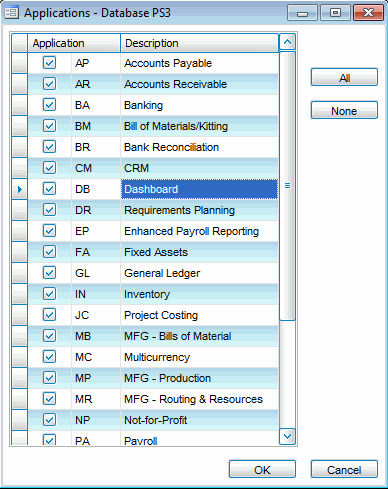388x489 pixels.
Task: Select the MFG - Bills of Material cell
Action: (x=199, y=336)
